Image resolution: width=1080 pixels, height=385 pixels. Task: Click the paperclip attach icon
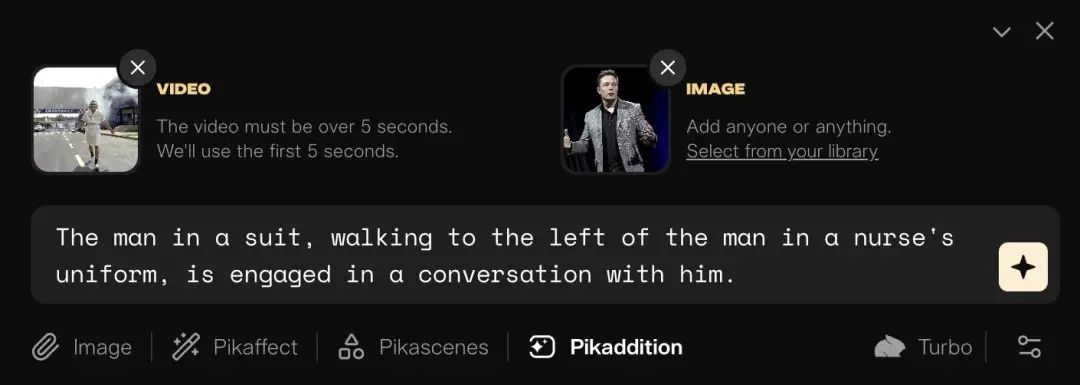(x=45, y=347)
